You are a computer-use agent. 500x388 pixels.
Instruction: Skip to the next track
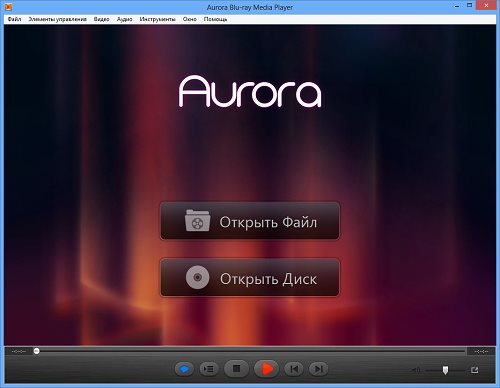[x=319, y=369]
